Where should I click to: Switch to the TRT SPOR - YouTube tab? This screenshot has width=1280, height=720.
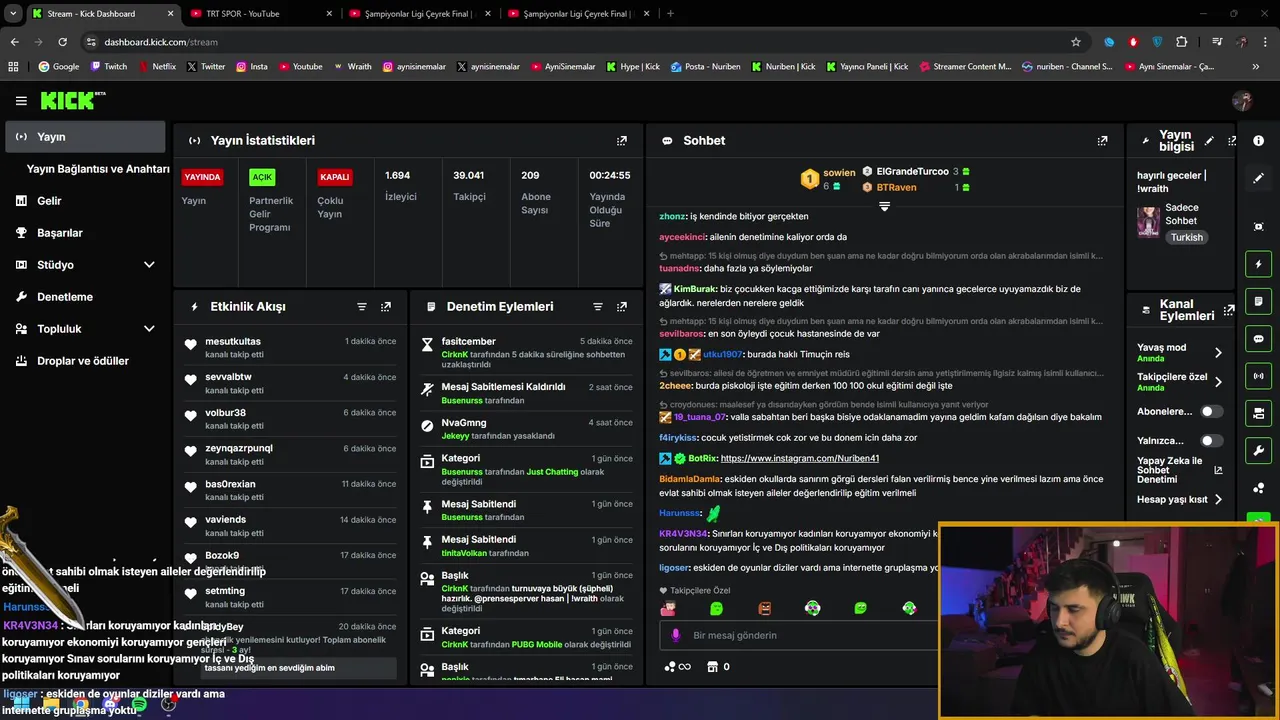(258, 14)
